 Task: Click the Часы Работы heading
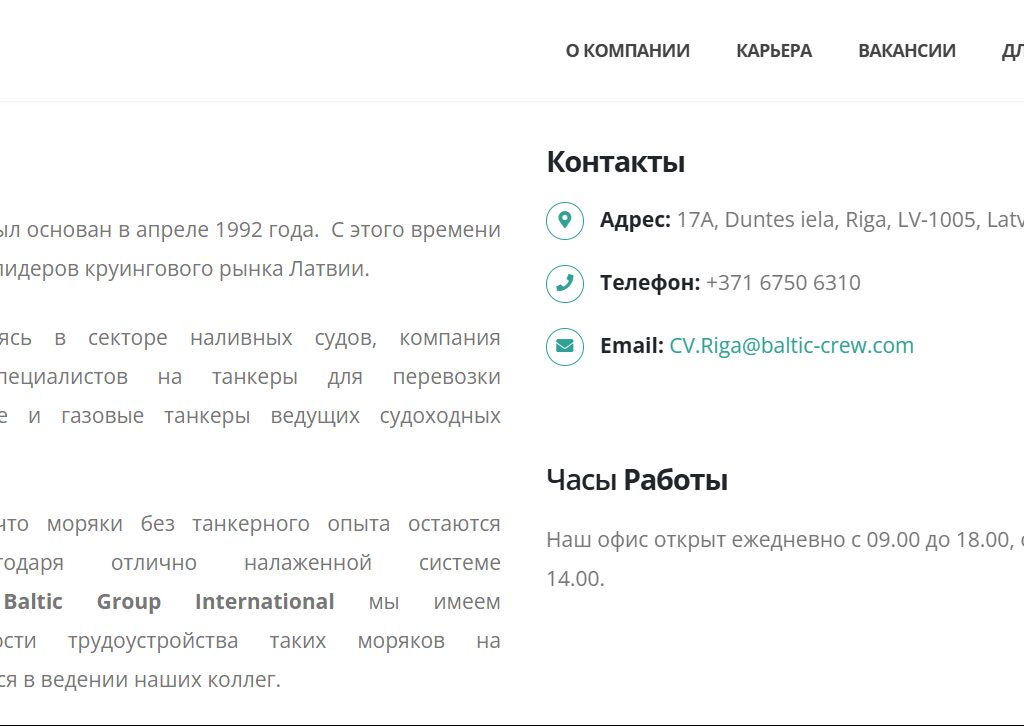(636, 480)
